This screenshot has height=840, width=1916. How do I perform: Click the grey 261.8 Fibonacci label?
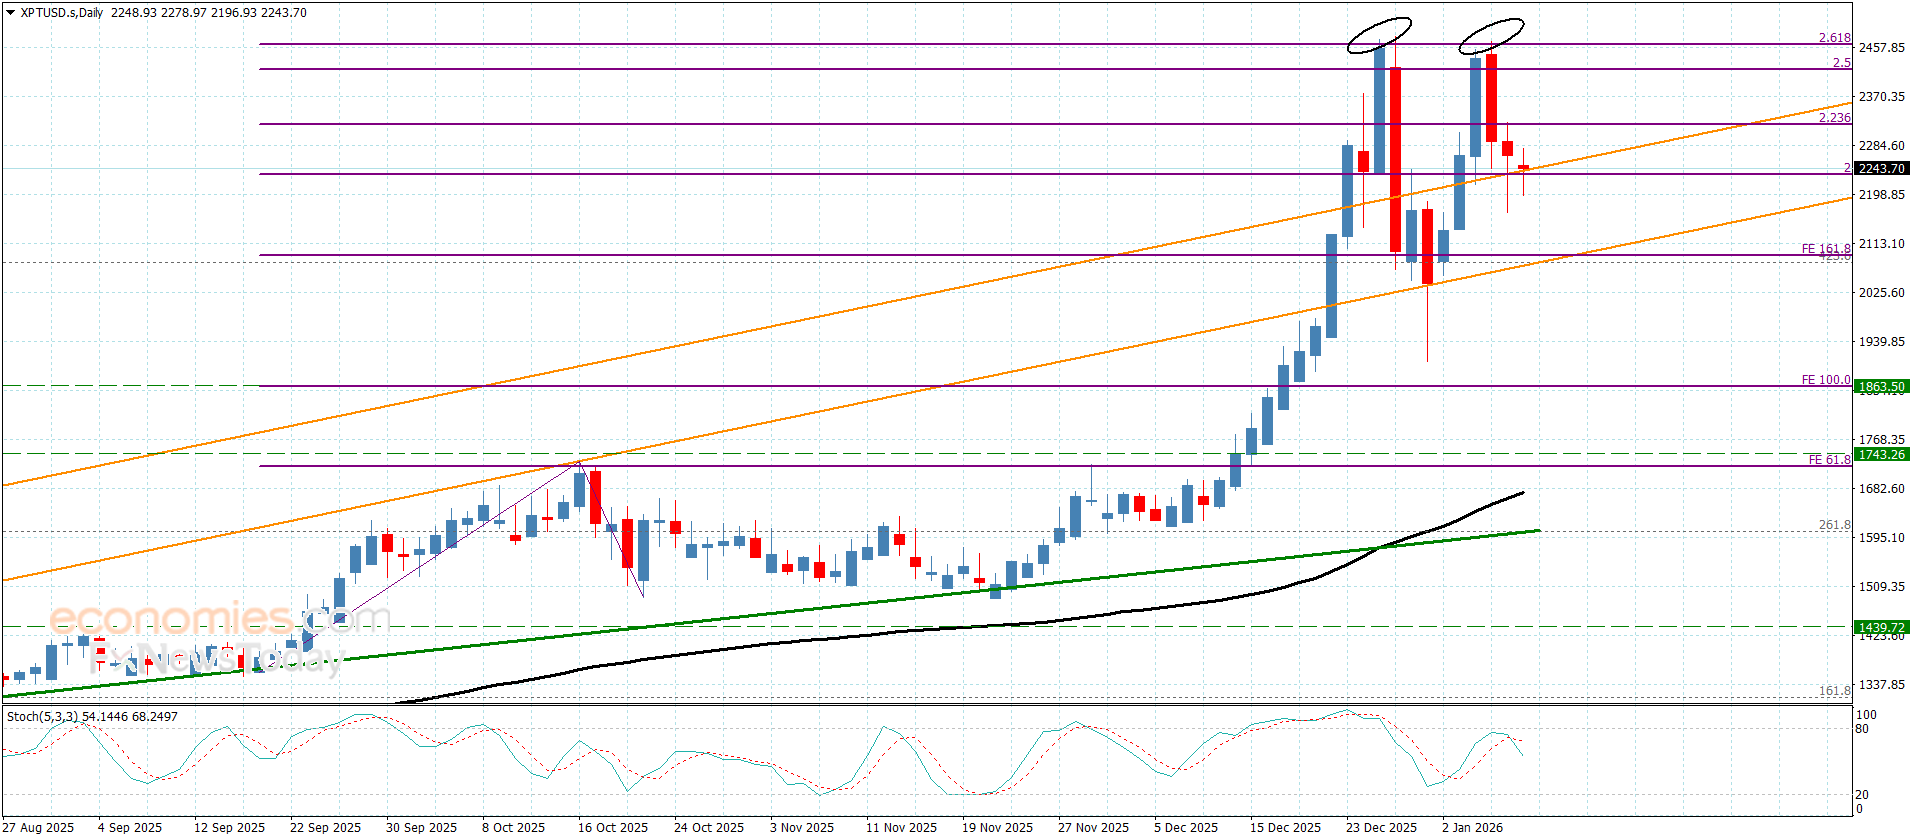[x=1834, y=525]
